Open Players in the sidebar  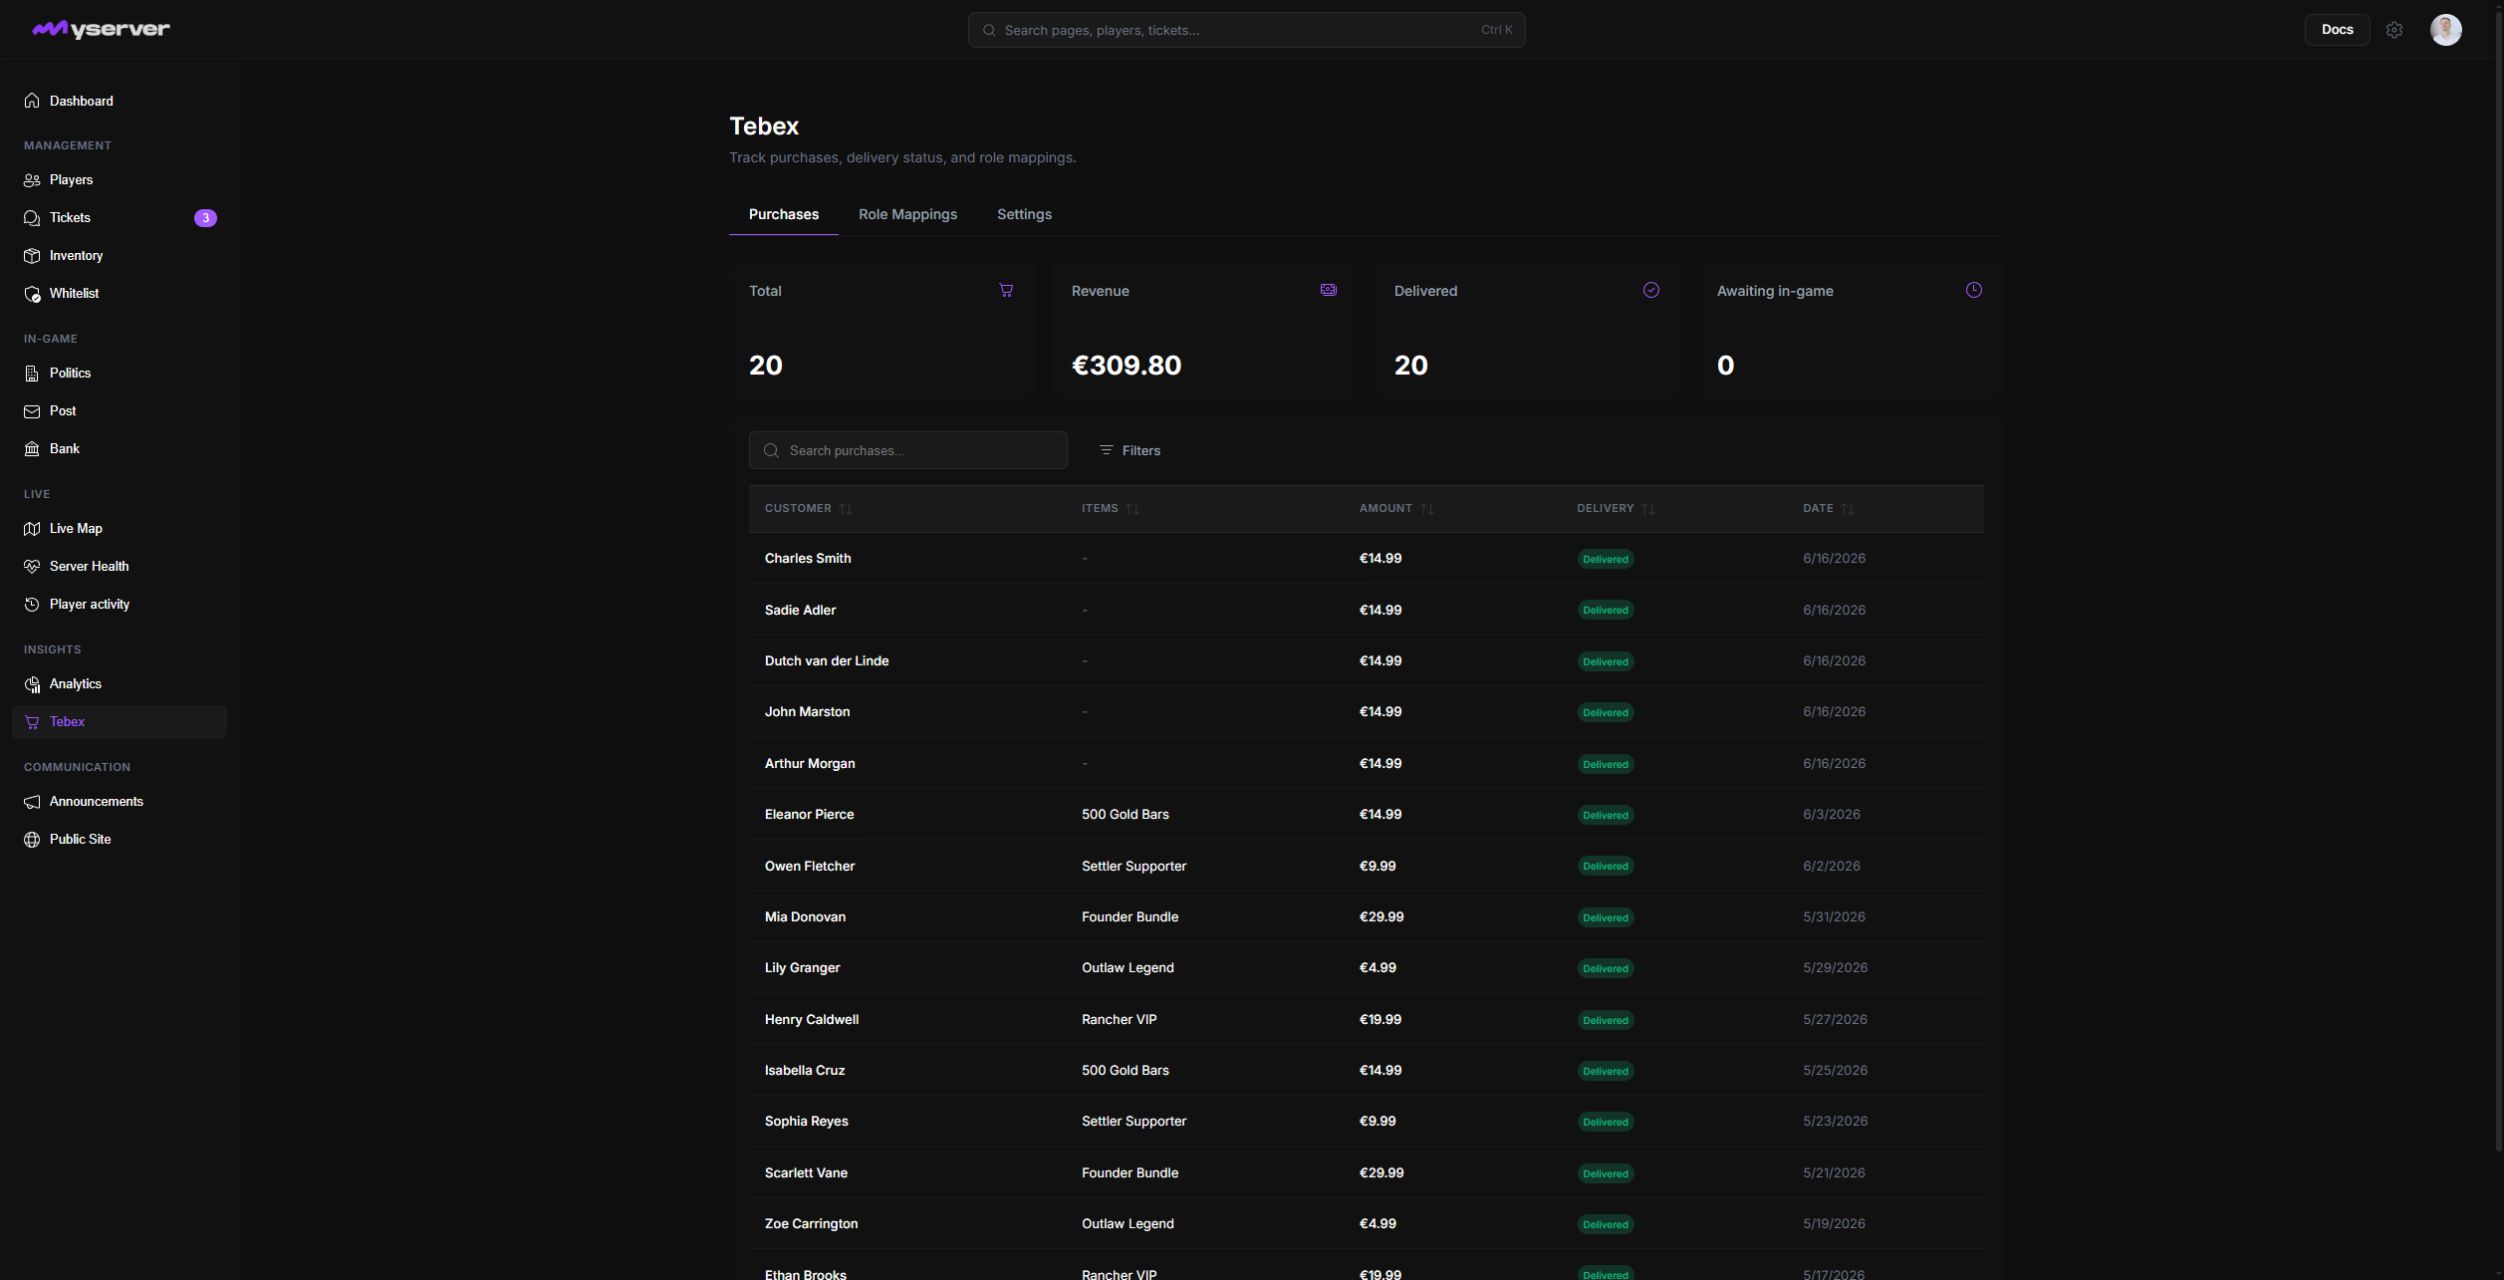pyautogui.click(x=119, y=180)
